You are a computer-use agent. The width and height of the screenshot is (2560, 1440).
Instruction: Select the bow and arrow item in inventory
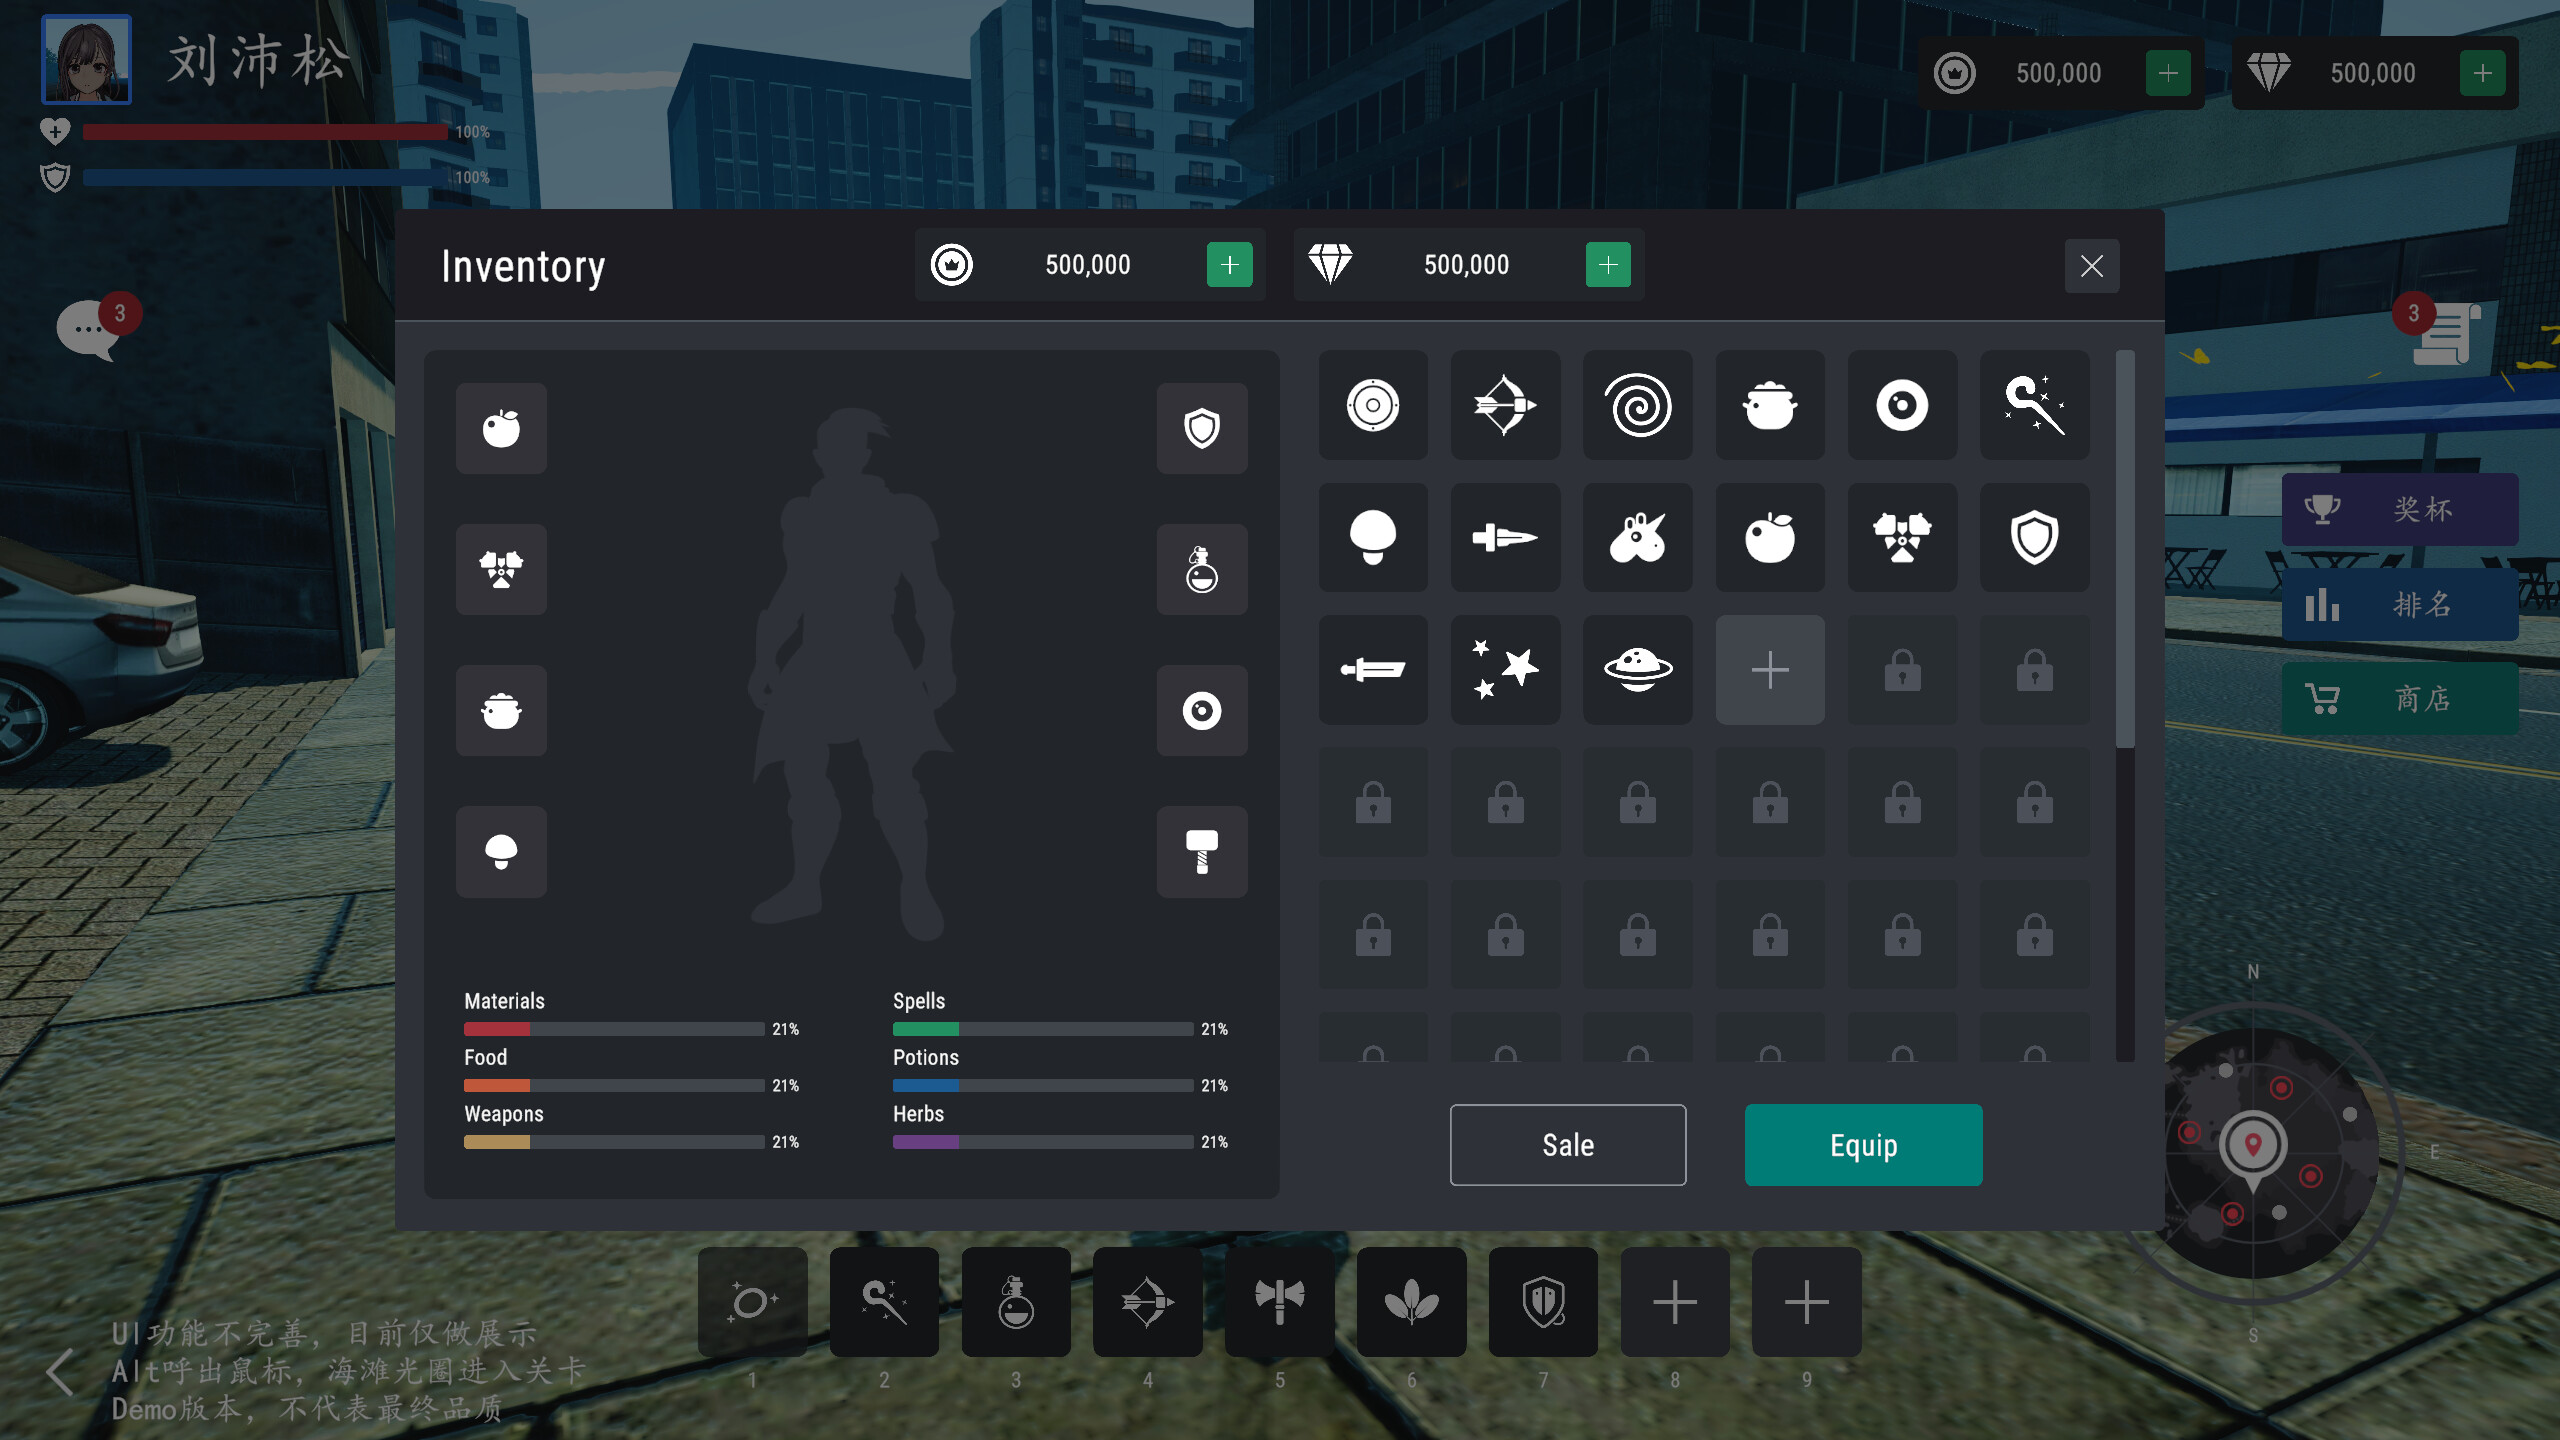[x=1505, y=406]
